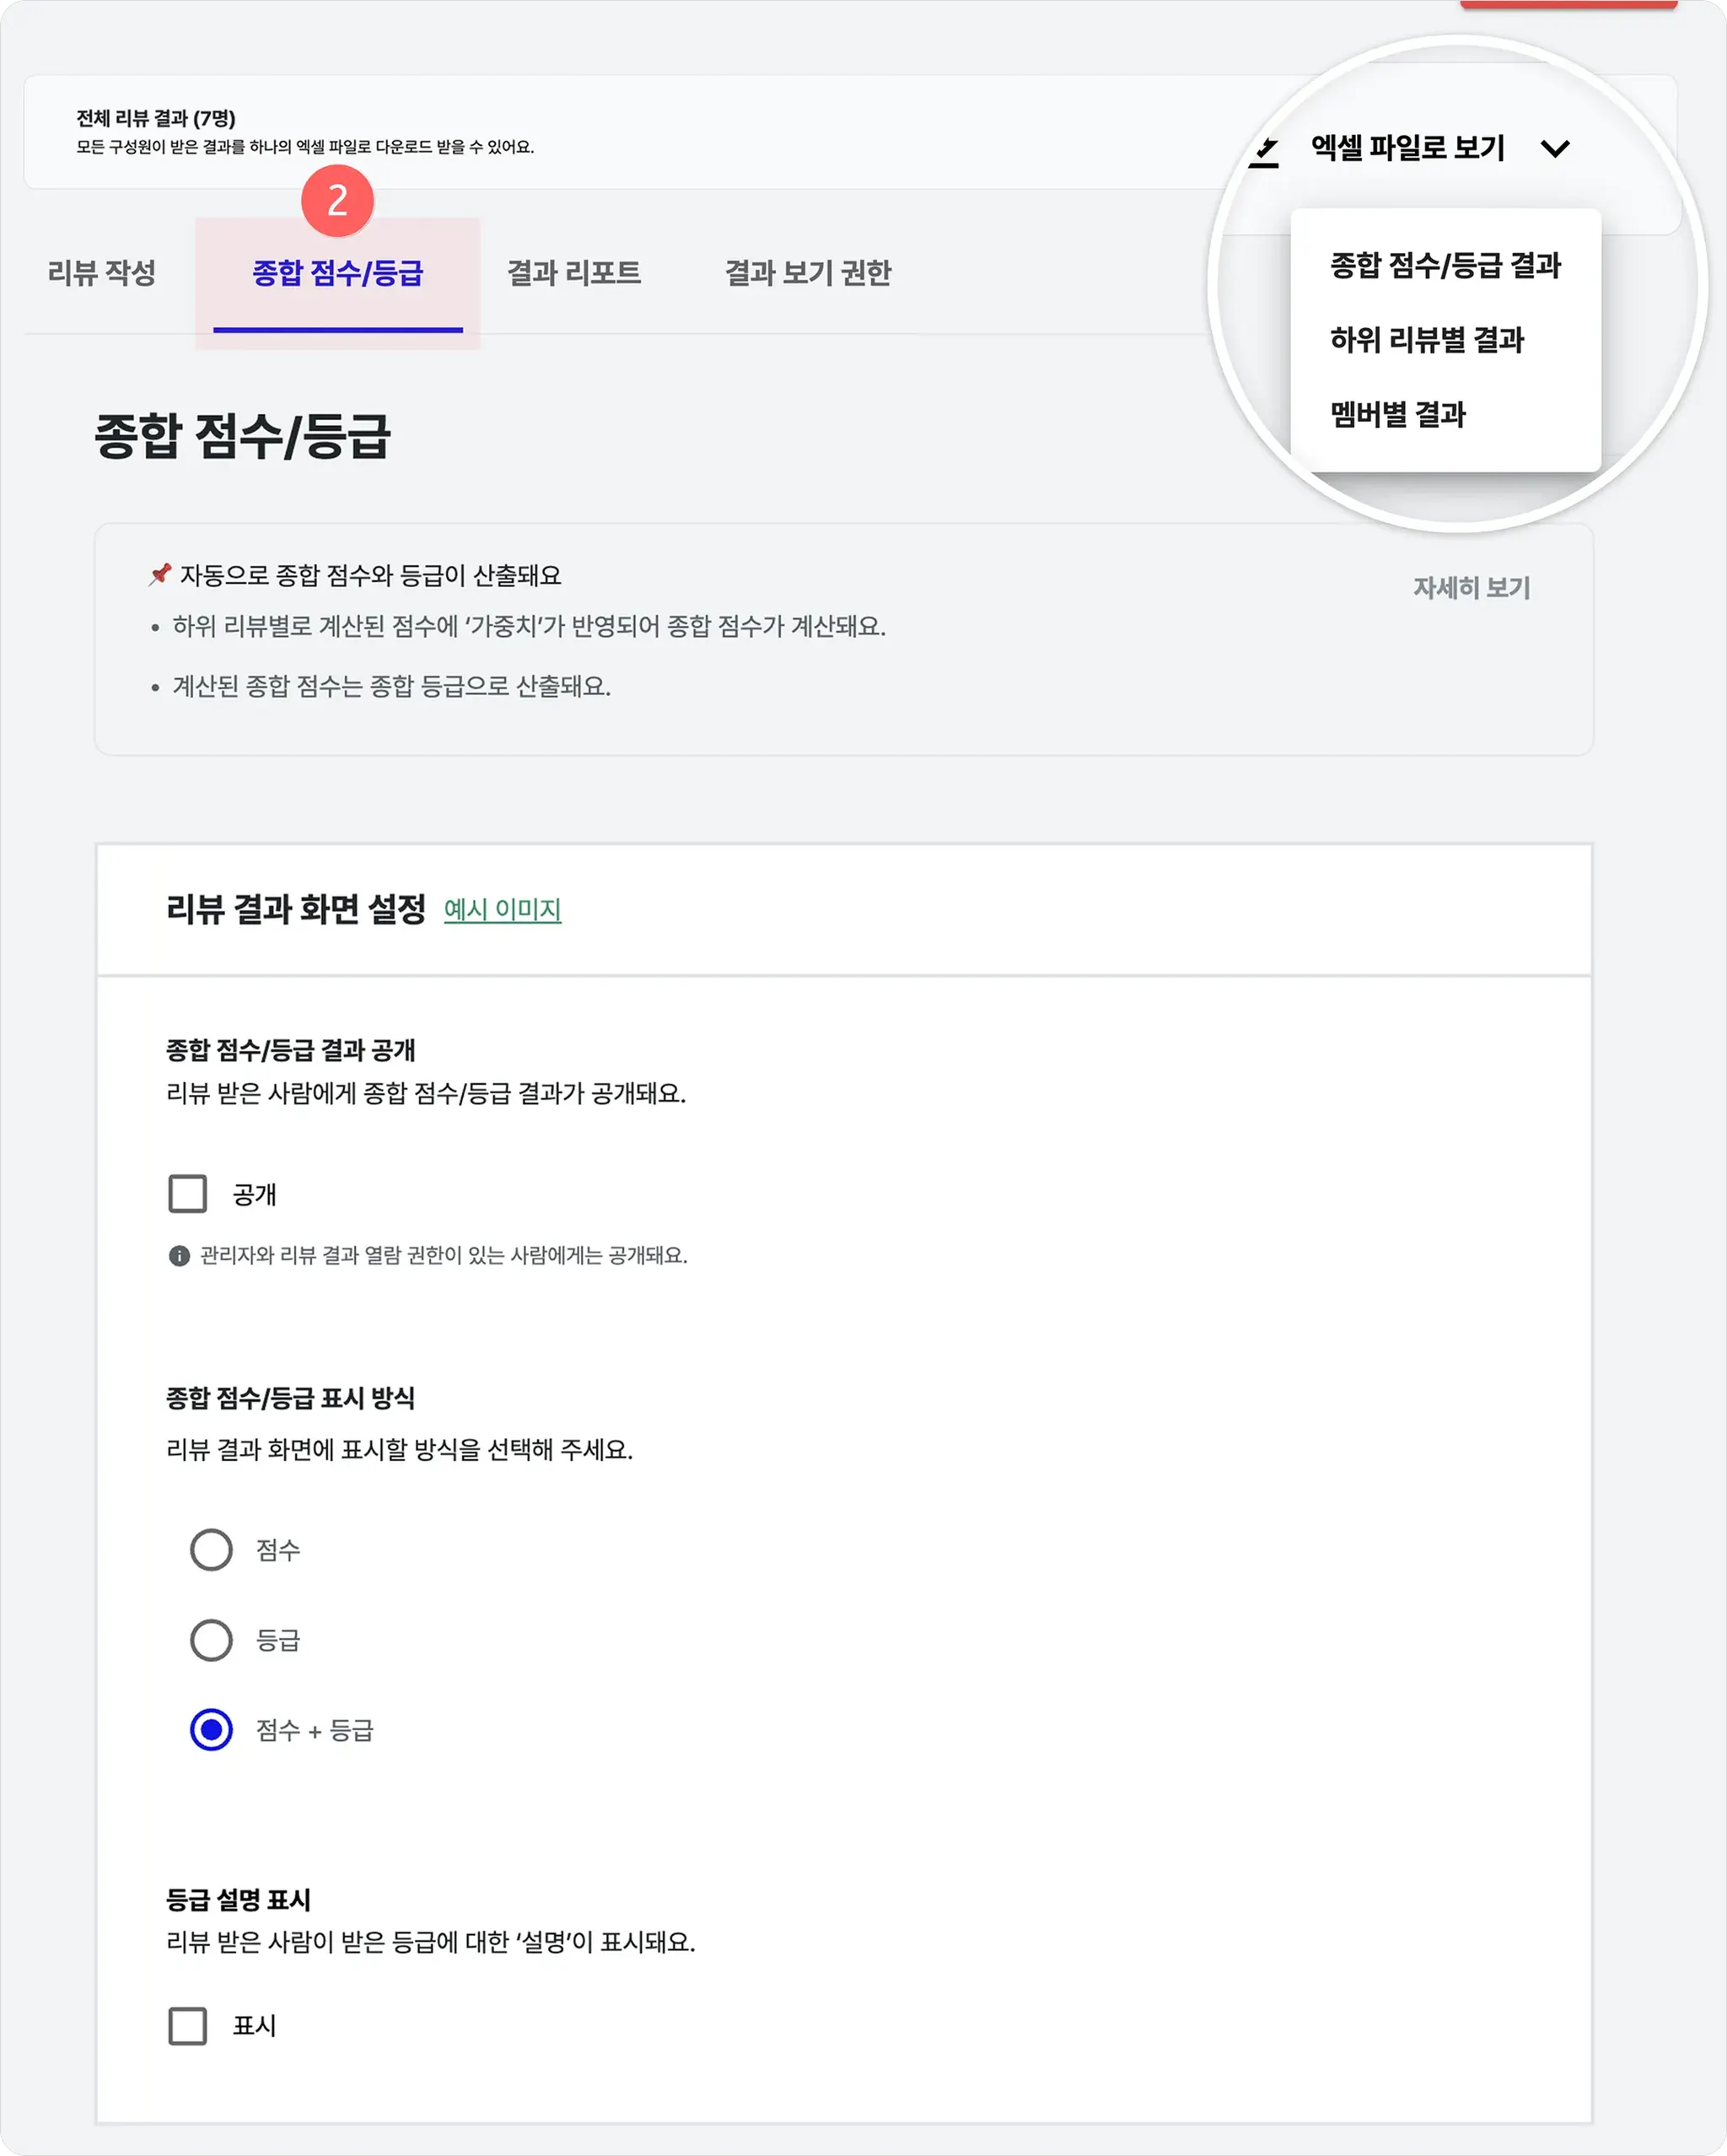The width and height of the screenshot is (1727, 2156).
Task: Choose the 등급 radio option
Action: click(211, 1640)
